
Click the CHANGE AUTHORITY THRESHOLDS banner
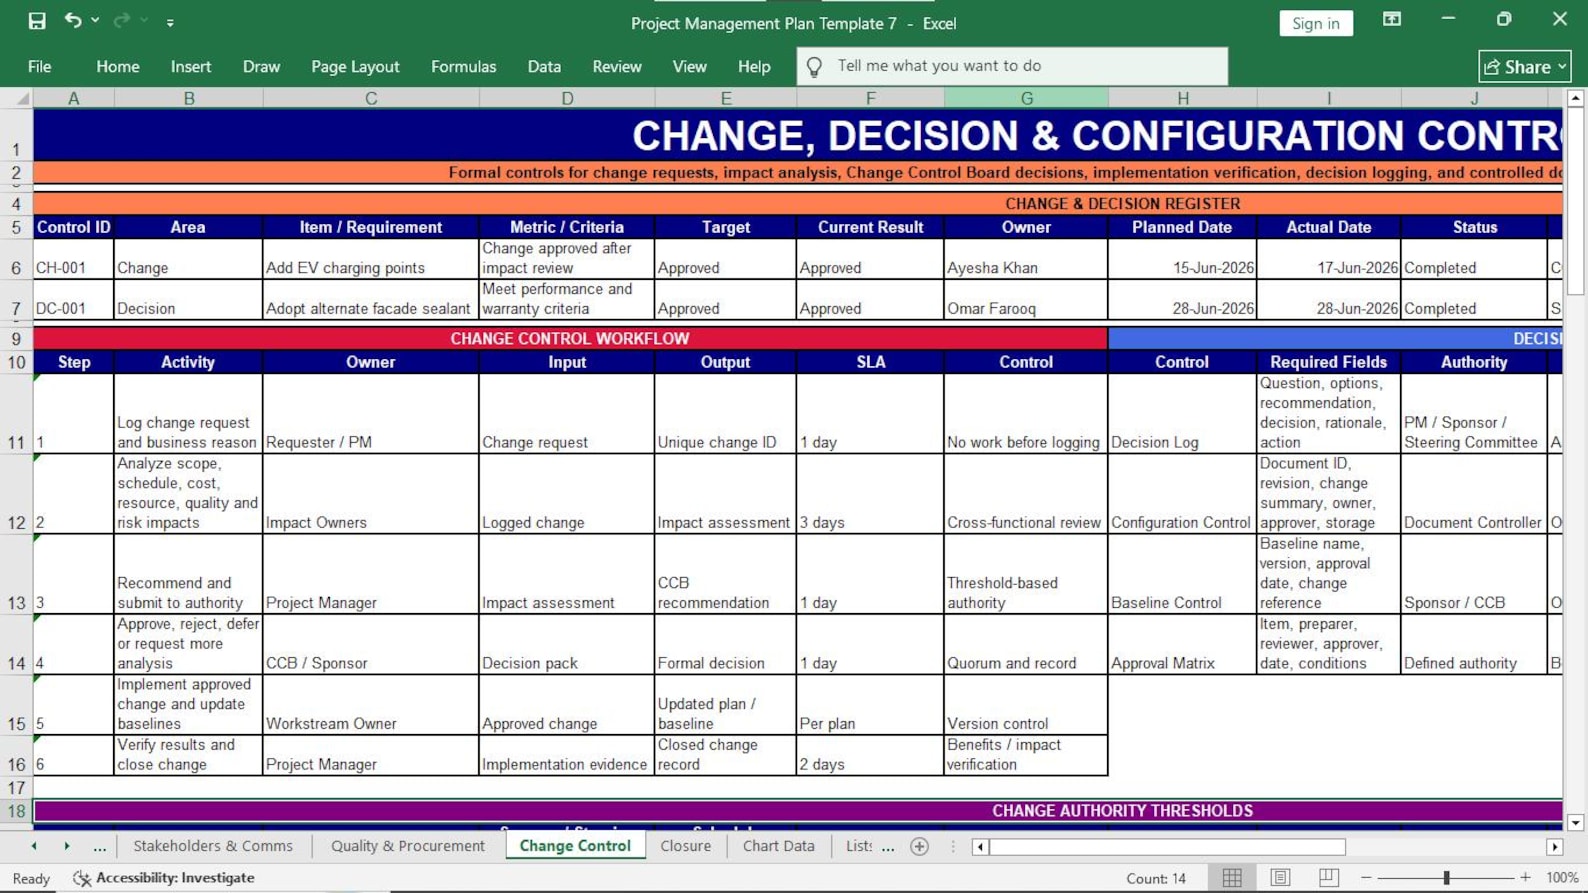pyautogui.click(x=798, y=811)
